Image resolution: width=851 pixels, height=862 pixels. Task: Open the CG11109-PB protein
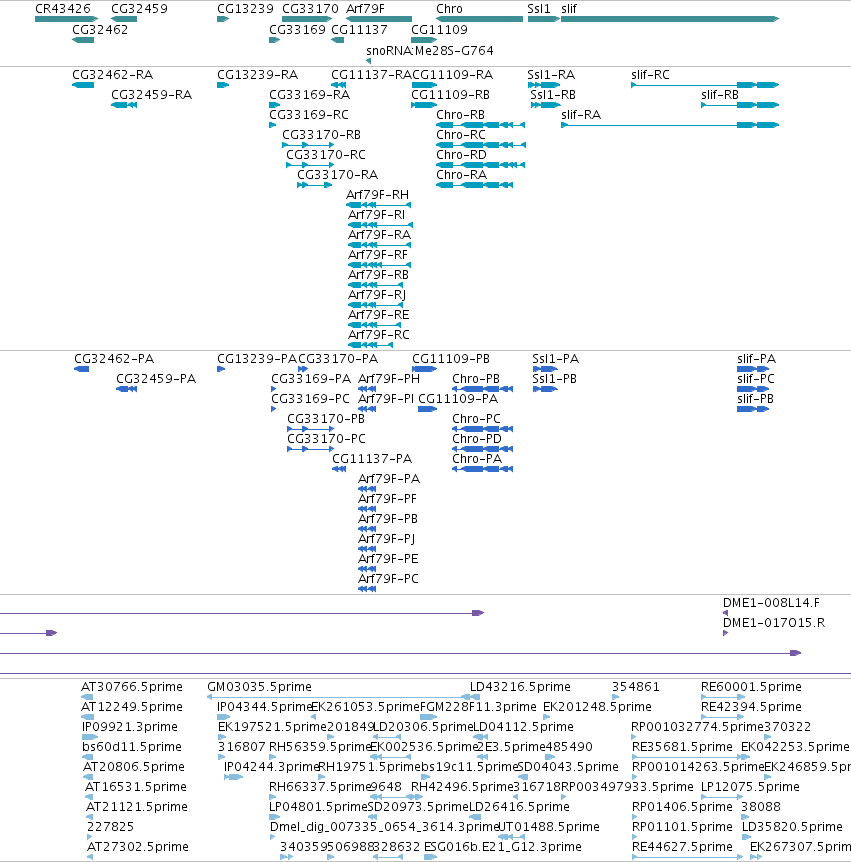(451, 359)
